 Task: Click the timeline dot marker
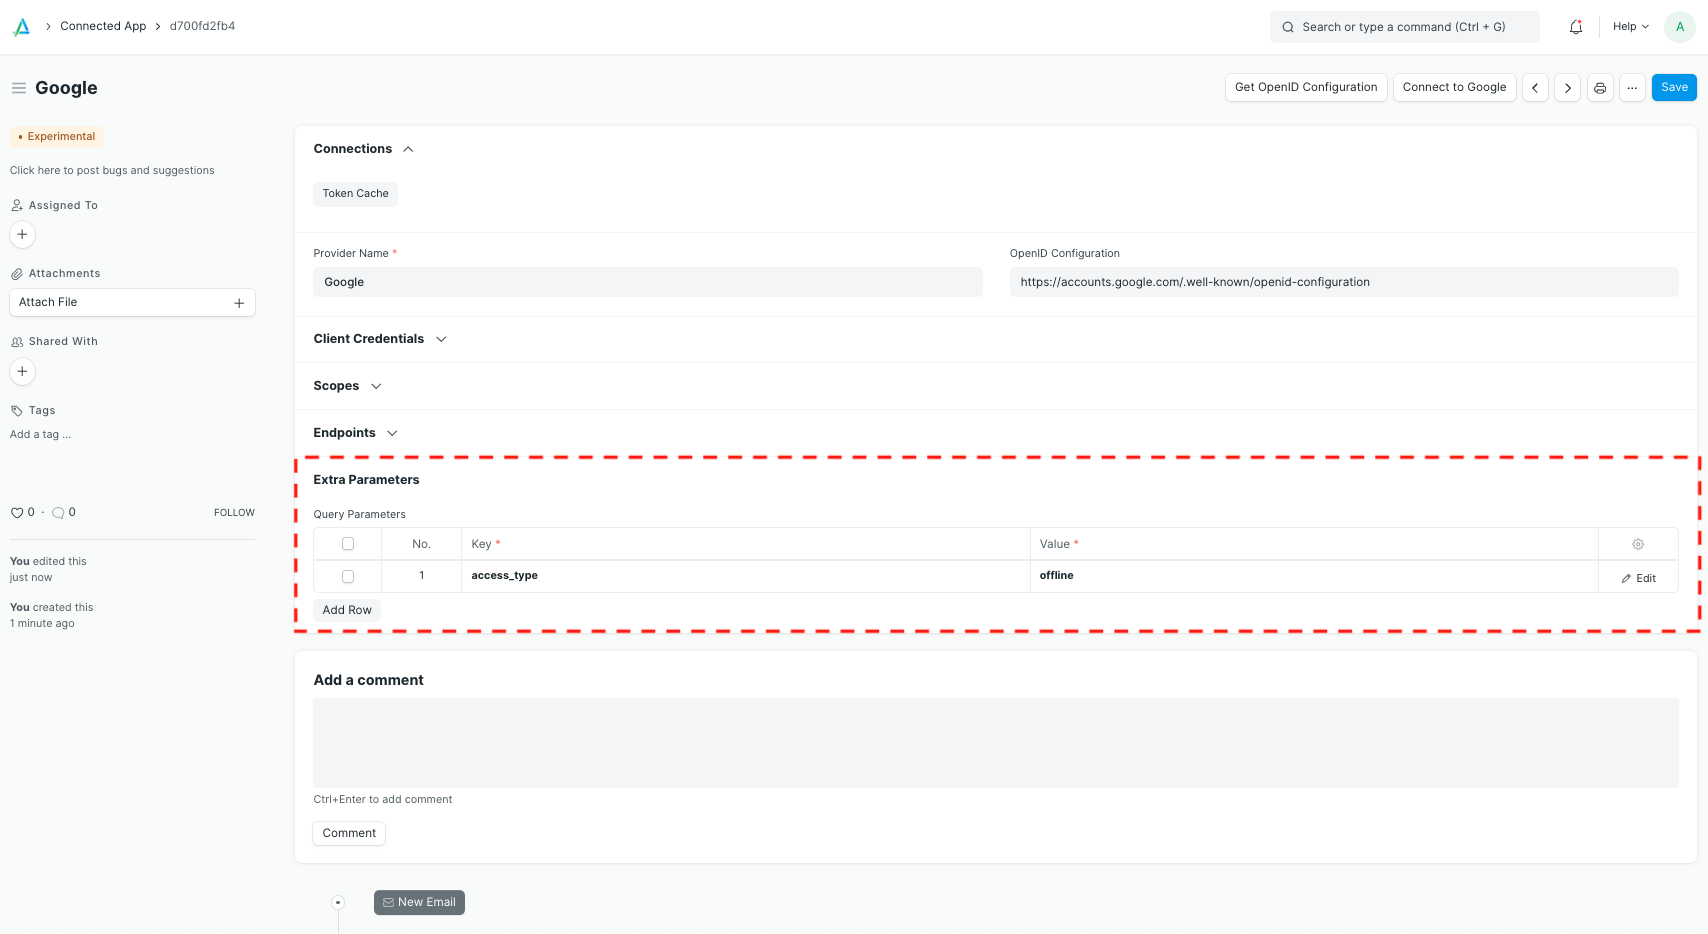pyautogui.click(x=338, y=902)
